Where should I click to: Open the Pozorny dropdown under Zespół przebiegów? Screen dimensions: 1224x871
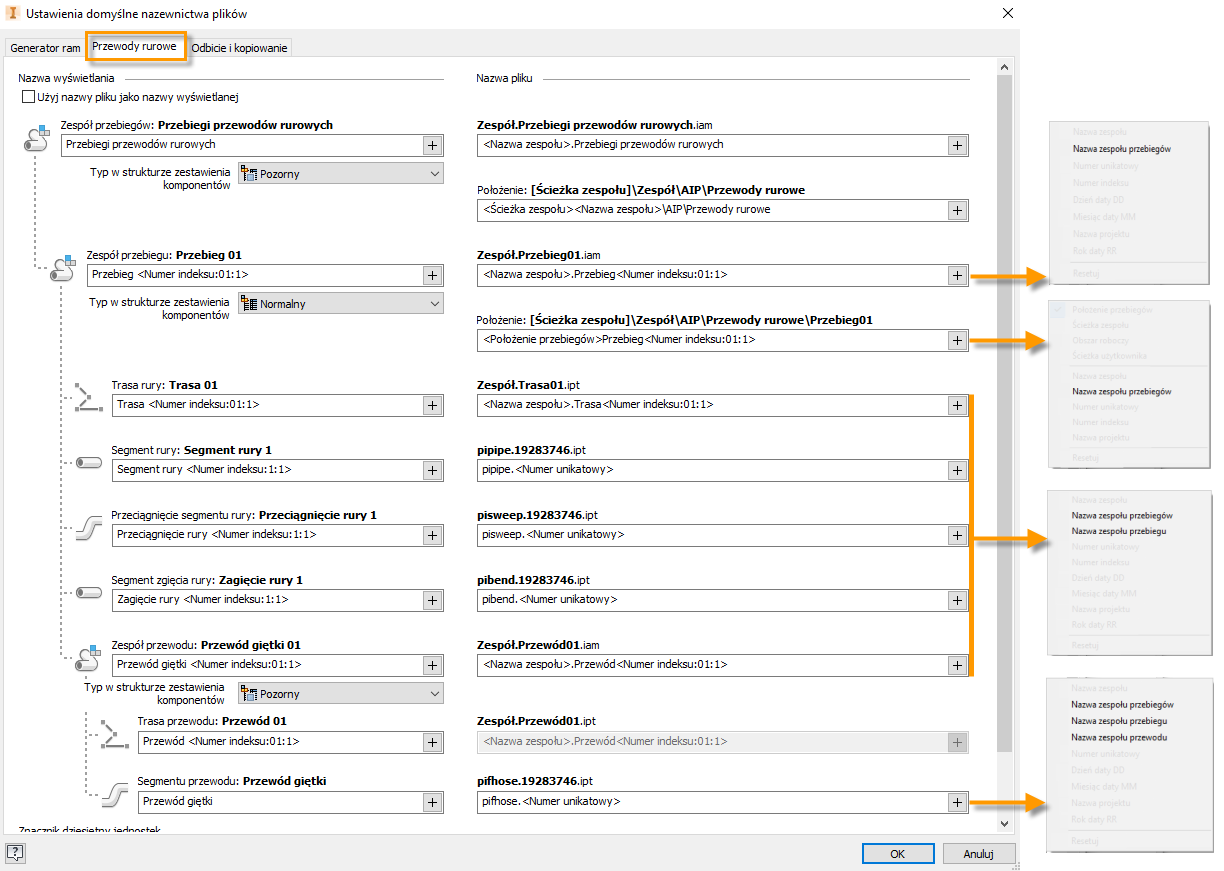(340, 174)
